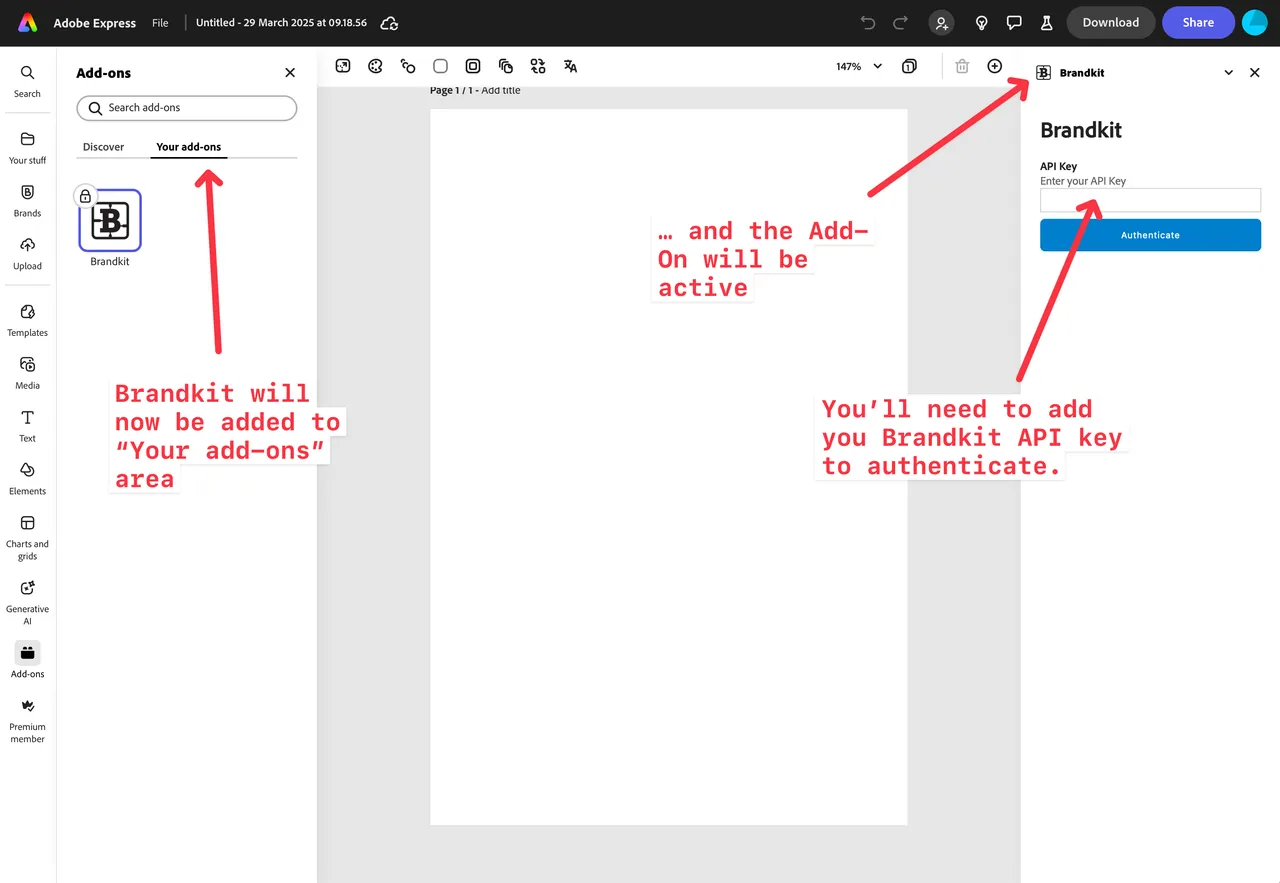The image size is (1280, 883).
Task: Open the Brandkit add-on thumbnail
Action: click(x=110, y=220)
